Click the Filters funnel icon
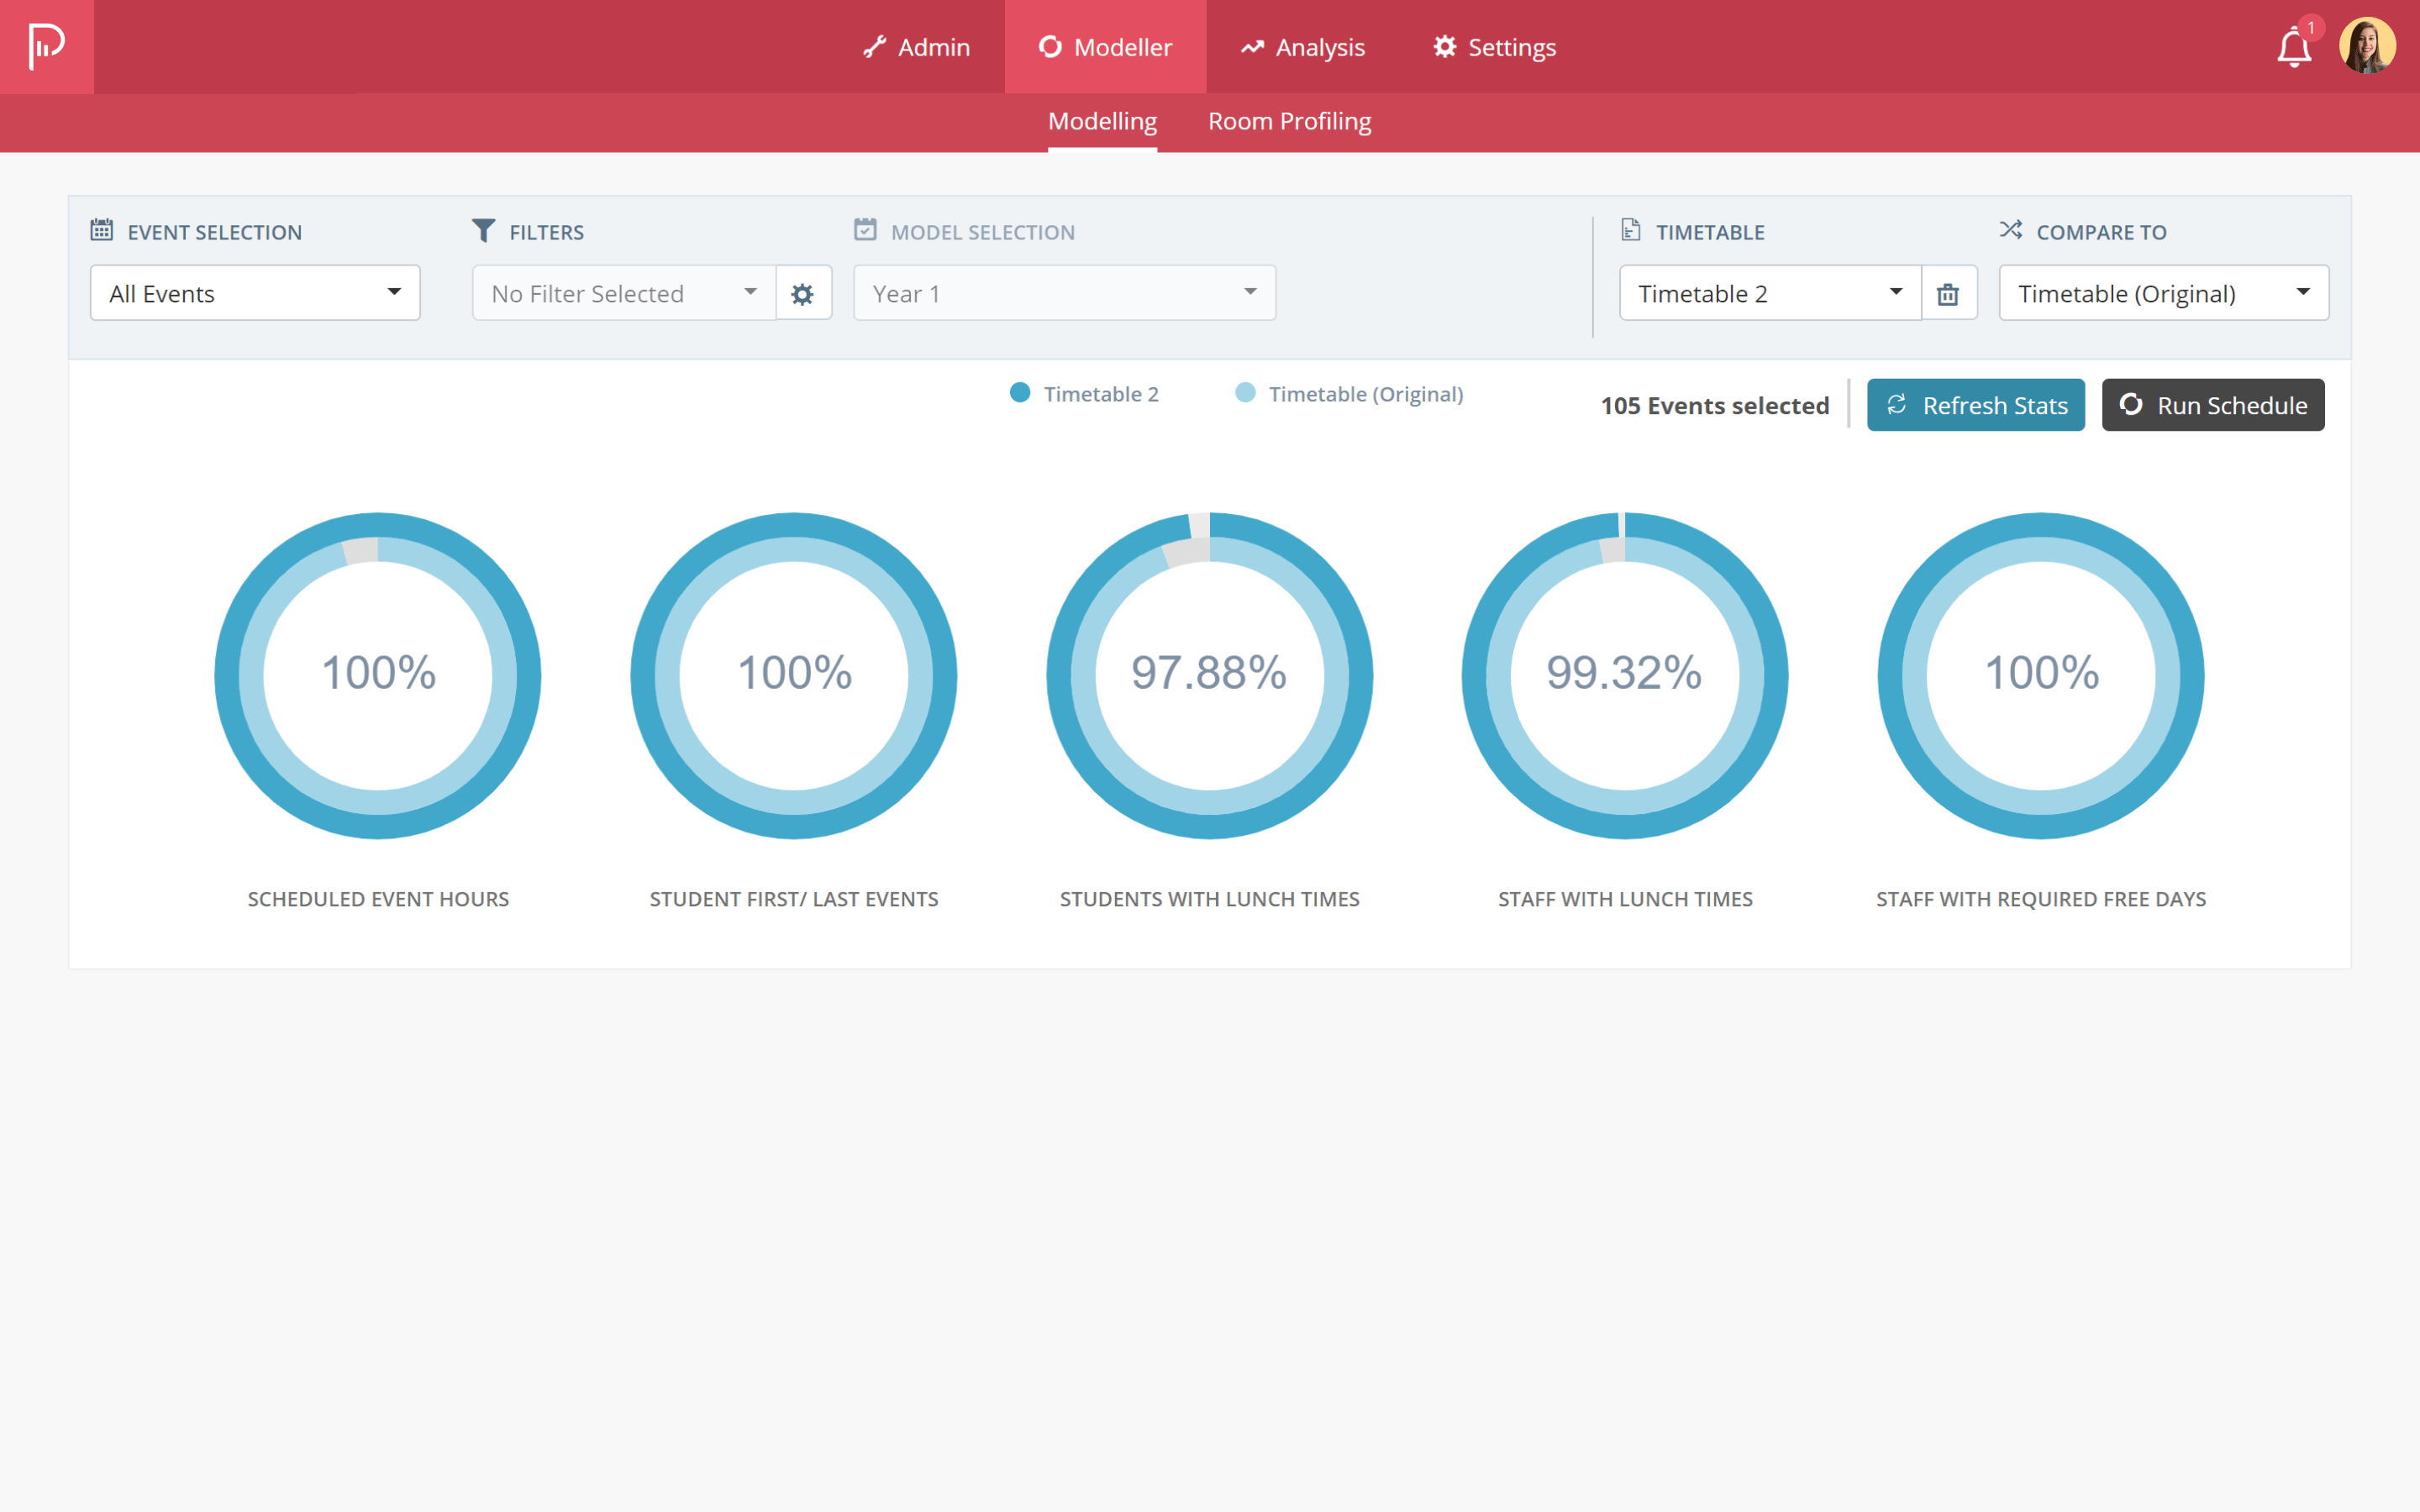This screenshot has height=1512, width=2420. click(x=483, y=230)
